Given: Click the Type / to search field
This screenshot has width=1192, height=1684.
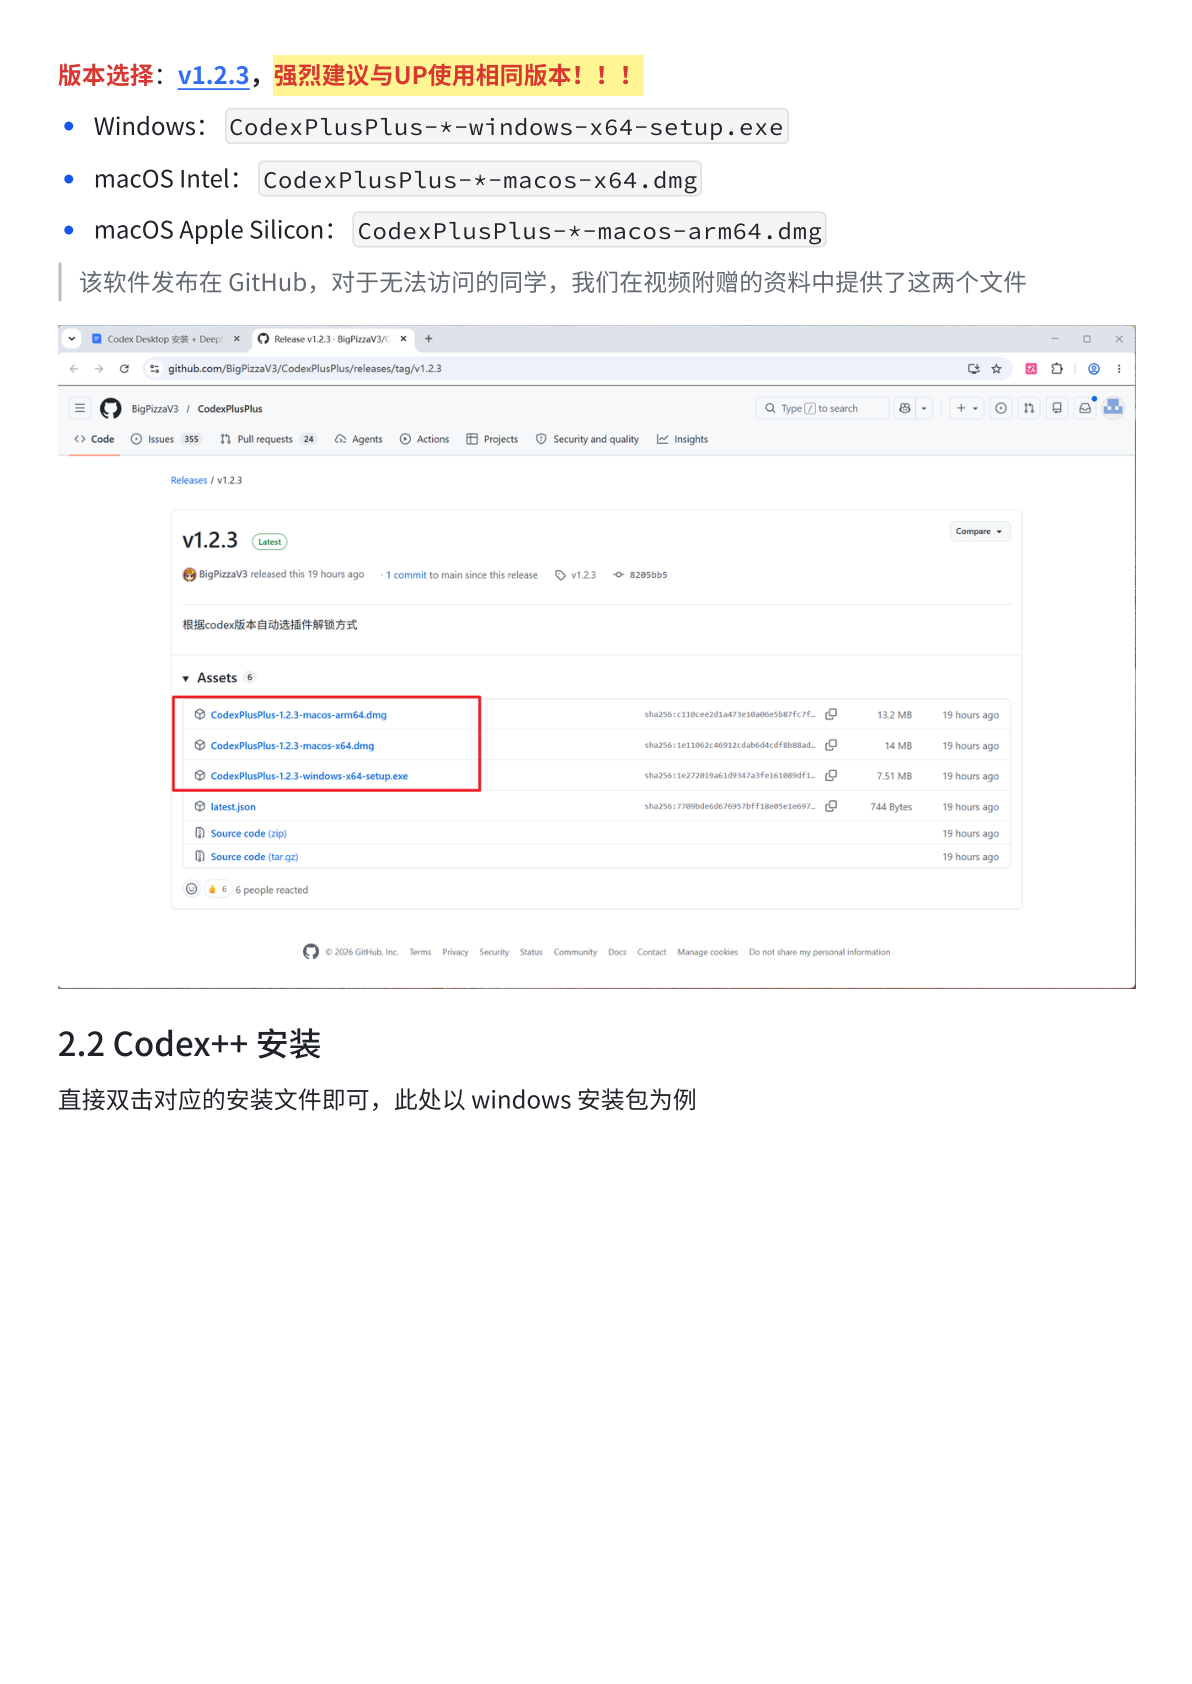Looking at the screenshot, I should pos(822,408).
